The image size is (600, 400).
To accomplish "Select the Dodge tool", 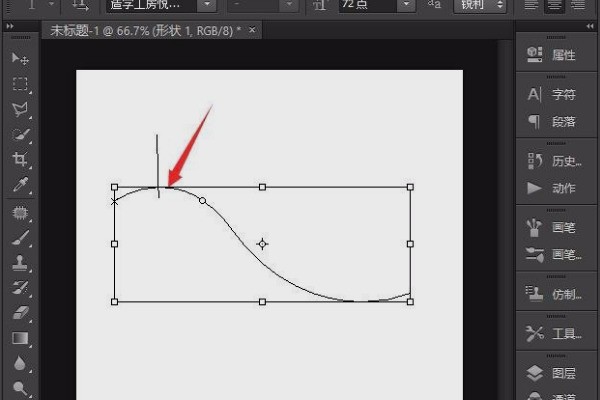I will coord(20,388).
